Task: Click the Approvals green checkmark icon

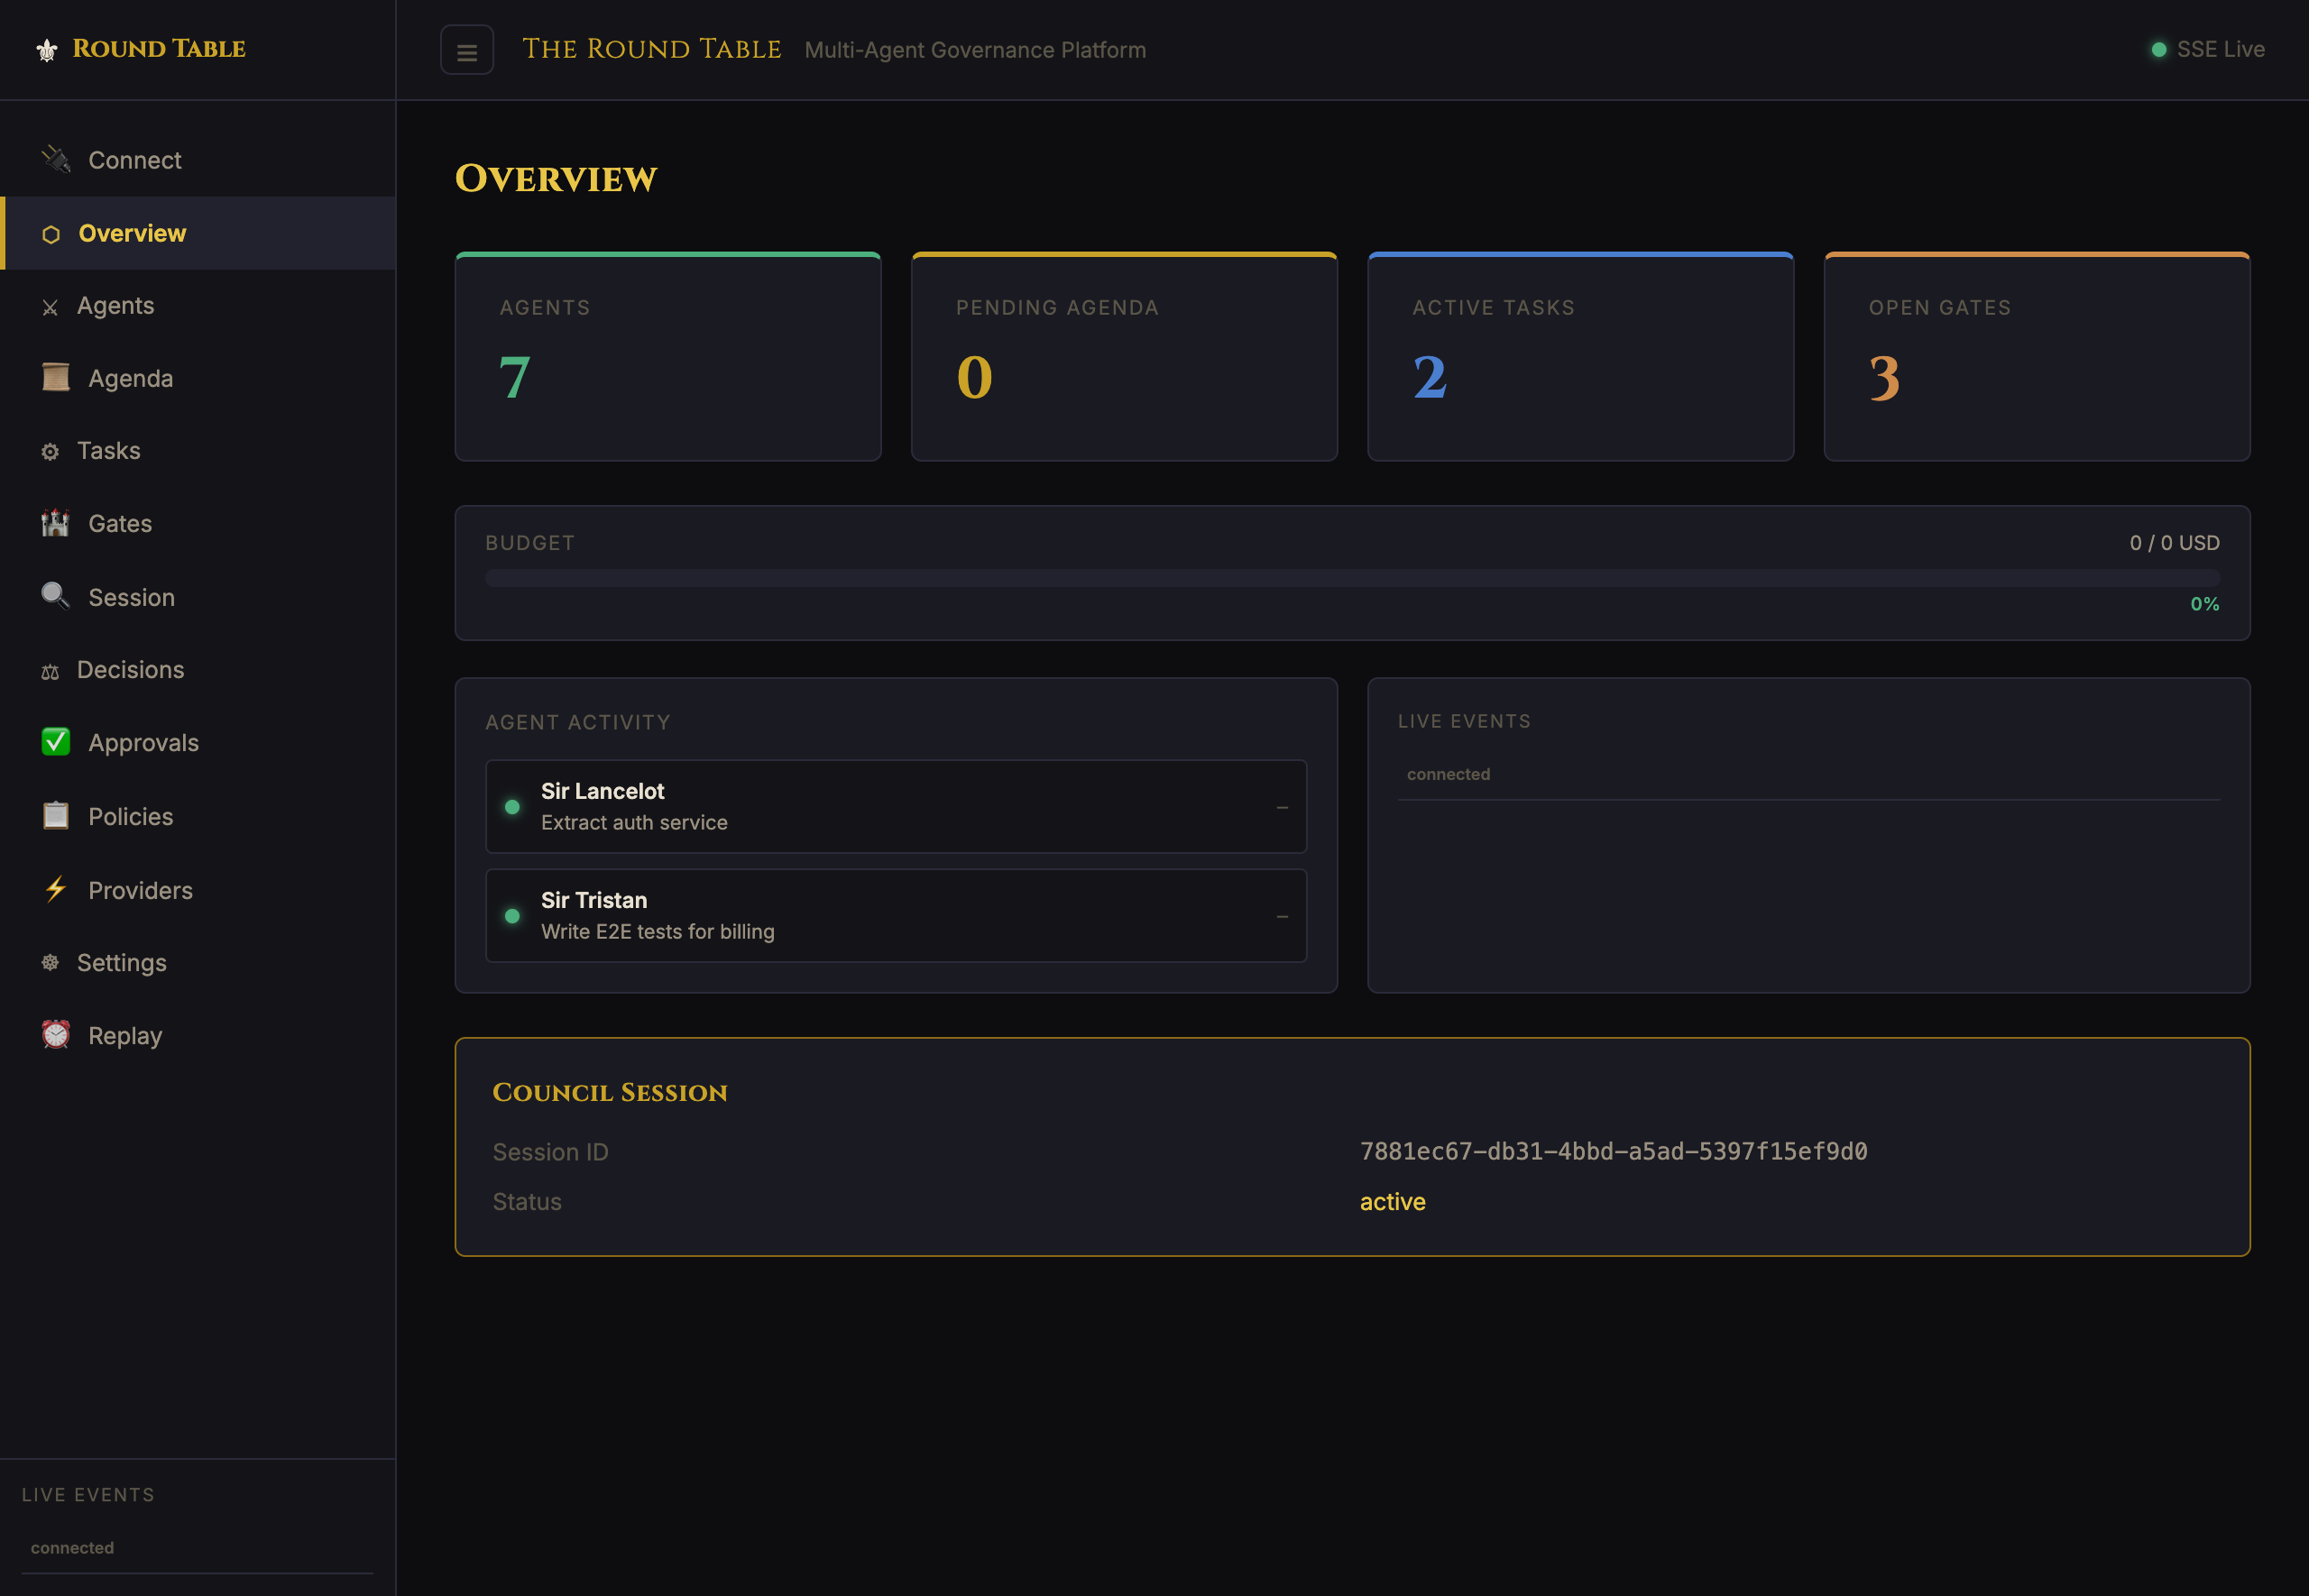Action: 56,742
